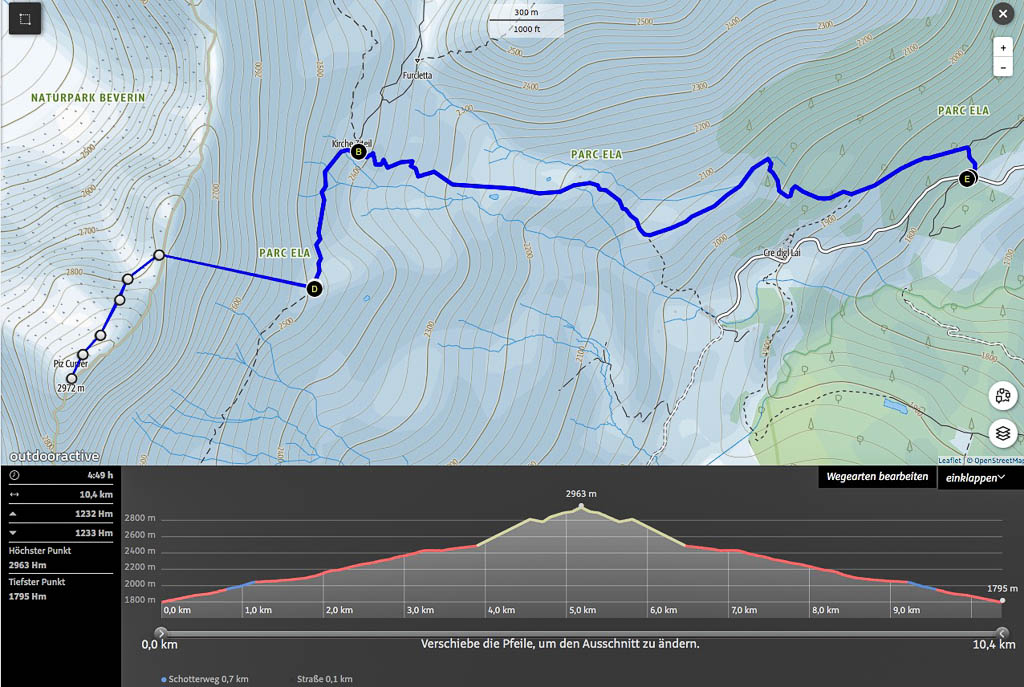Click the Leaflet attribution link
Image resolution: width=1024 pixels, height=687 pixels.
[x=950, y=460]
